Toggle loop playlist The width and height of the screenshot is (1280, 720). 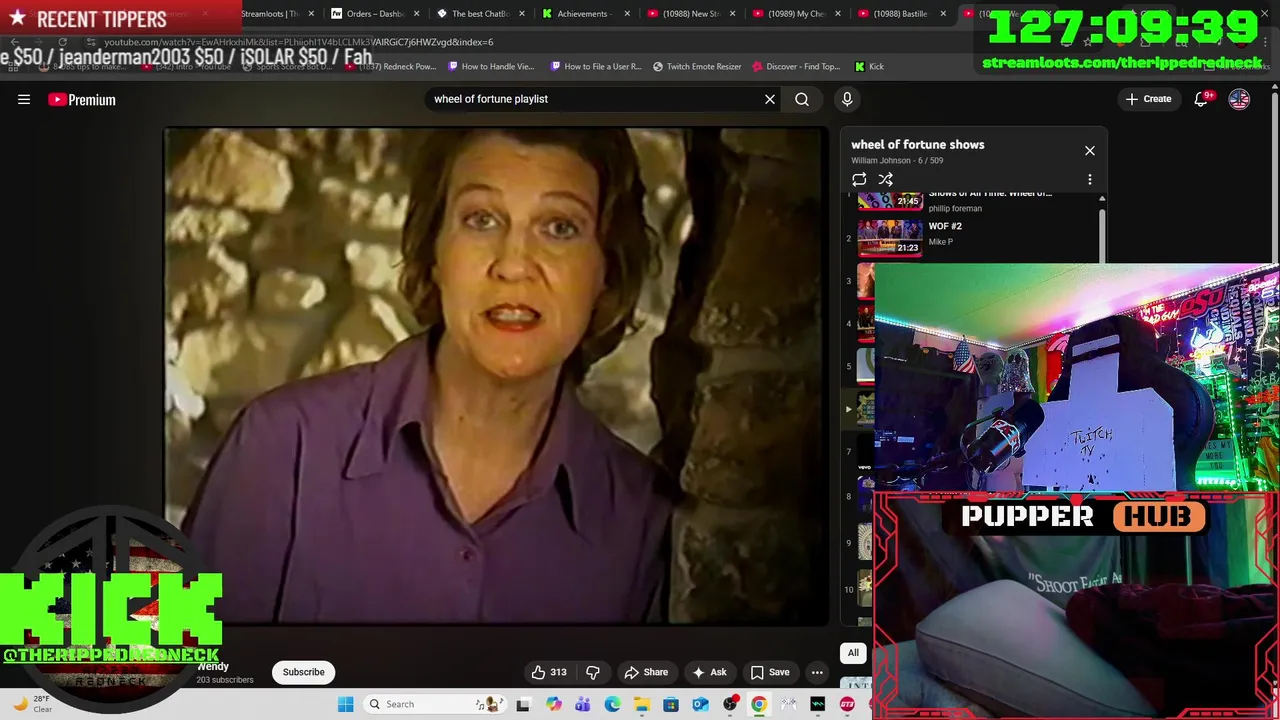click(x=859, y=180)
